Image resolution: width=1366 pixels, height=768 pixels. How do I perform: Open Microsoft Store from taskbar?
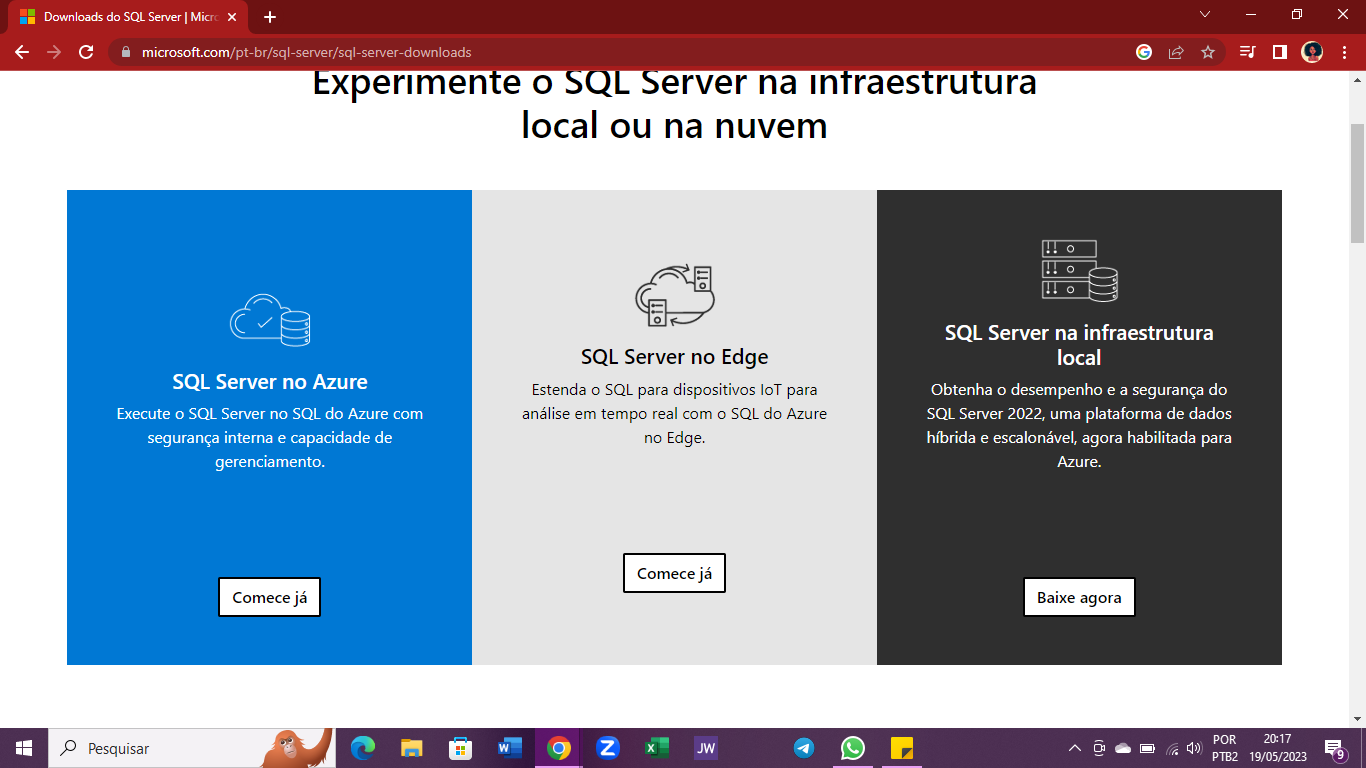tap(461, 748)
